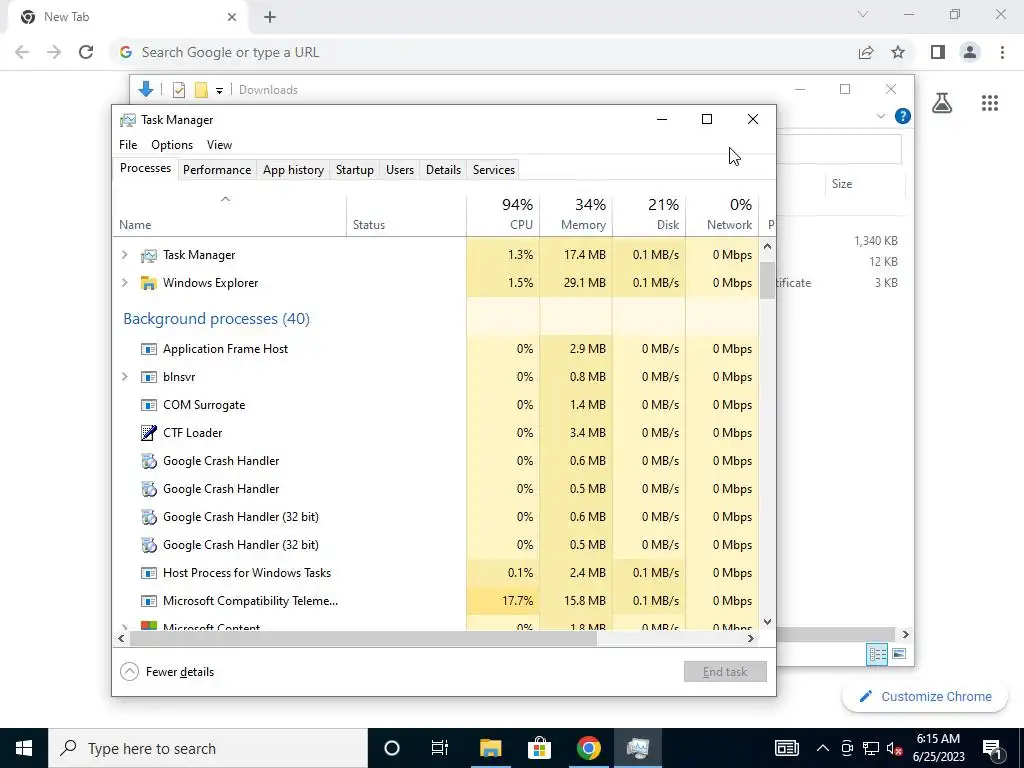Switch Downloads window to details view icon
Image resolution: width=1024 pixels, height=768 pixels.
click(x=877, y=654)
